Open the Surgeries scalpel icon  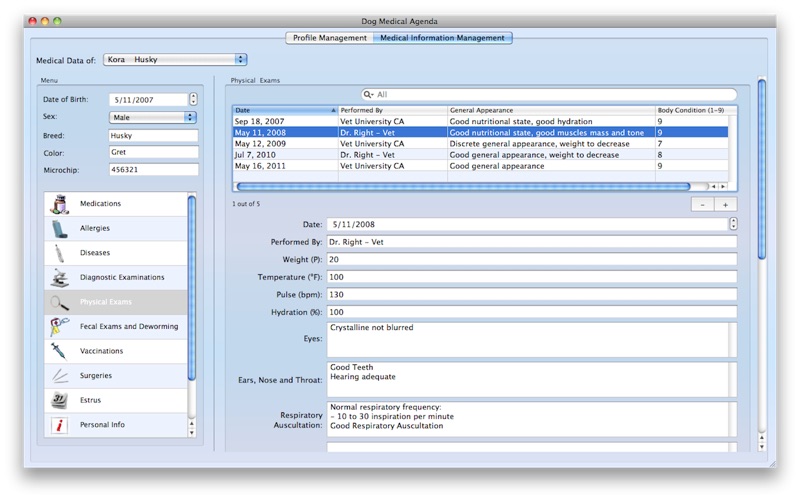(x=60, y=376)
